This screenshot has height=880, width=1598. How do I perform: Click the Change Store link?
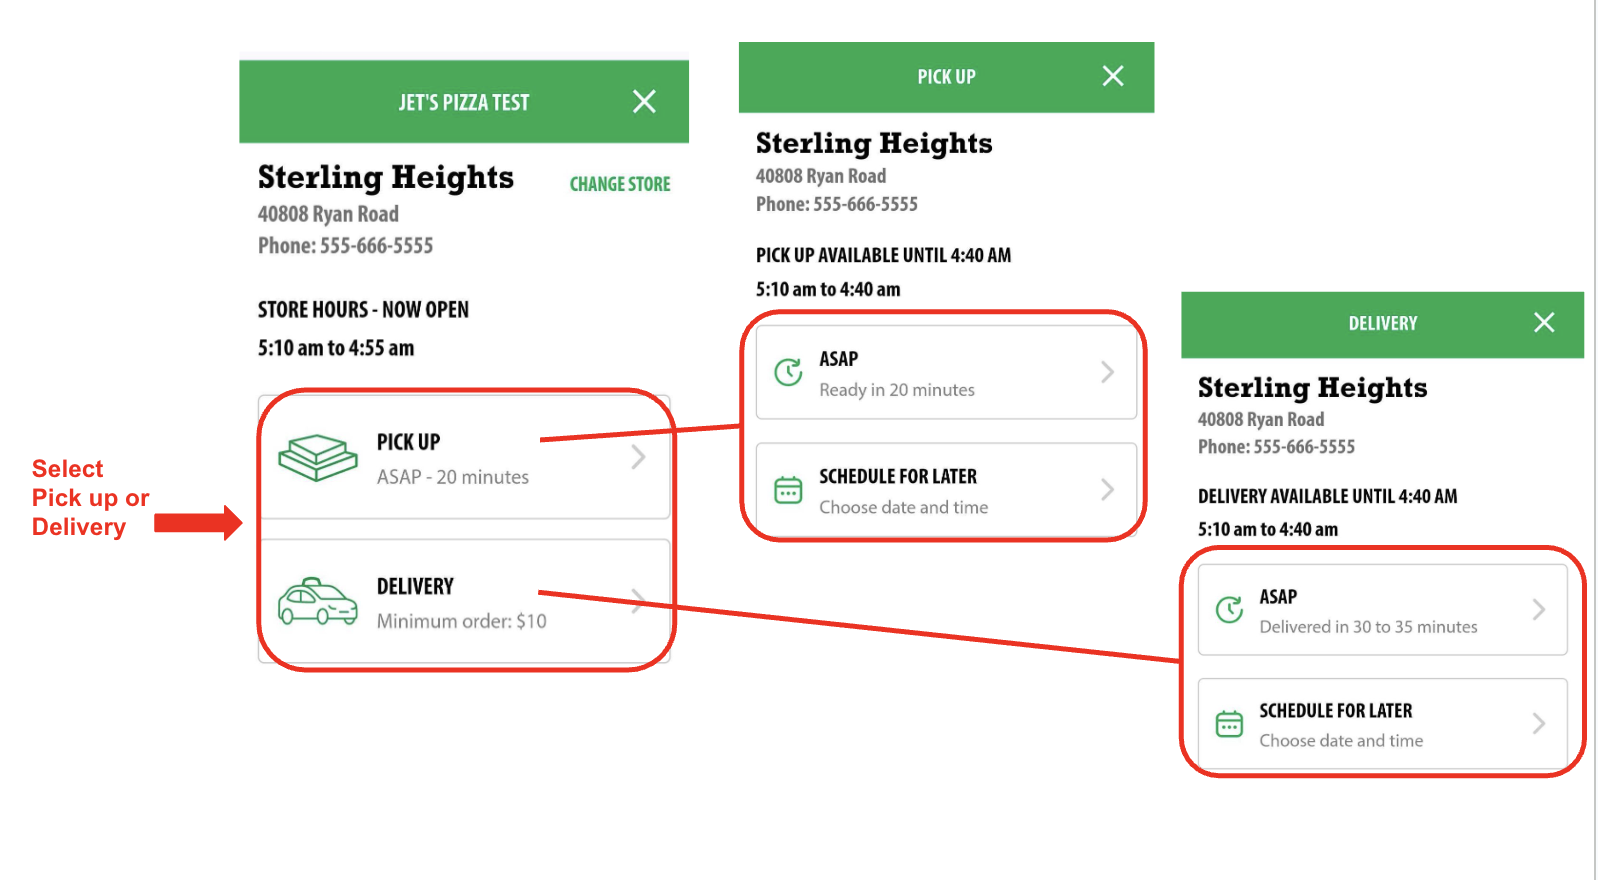tap(620, 184)
